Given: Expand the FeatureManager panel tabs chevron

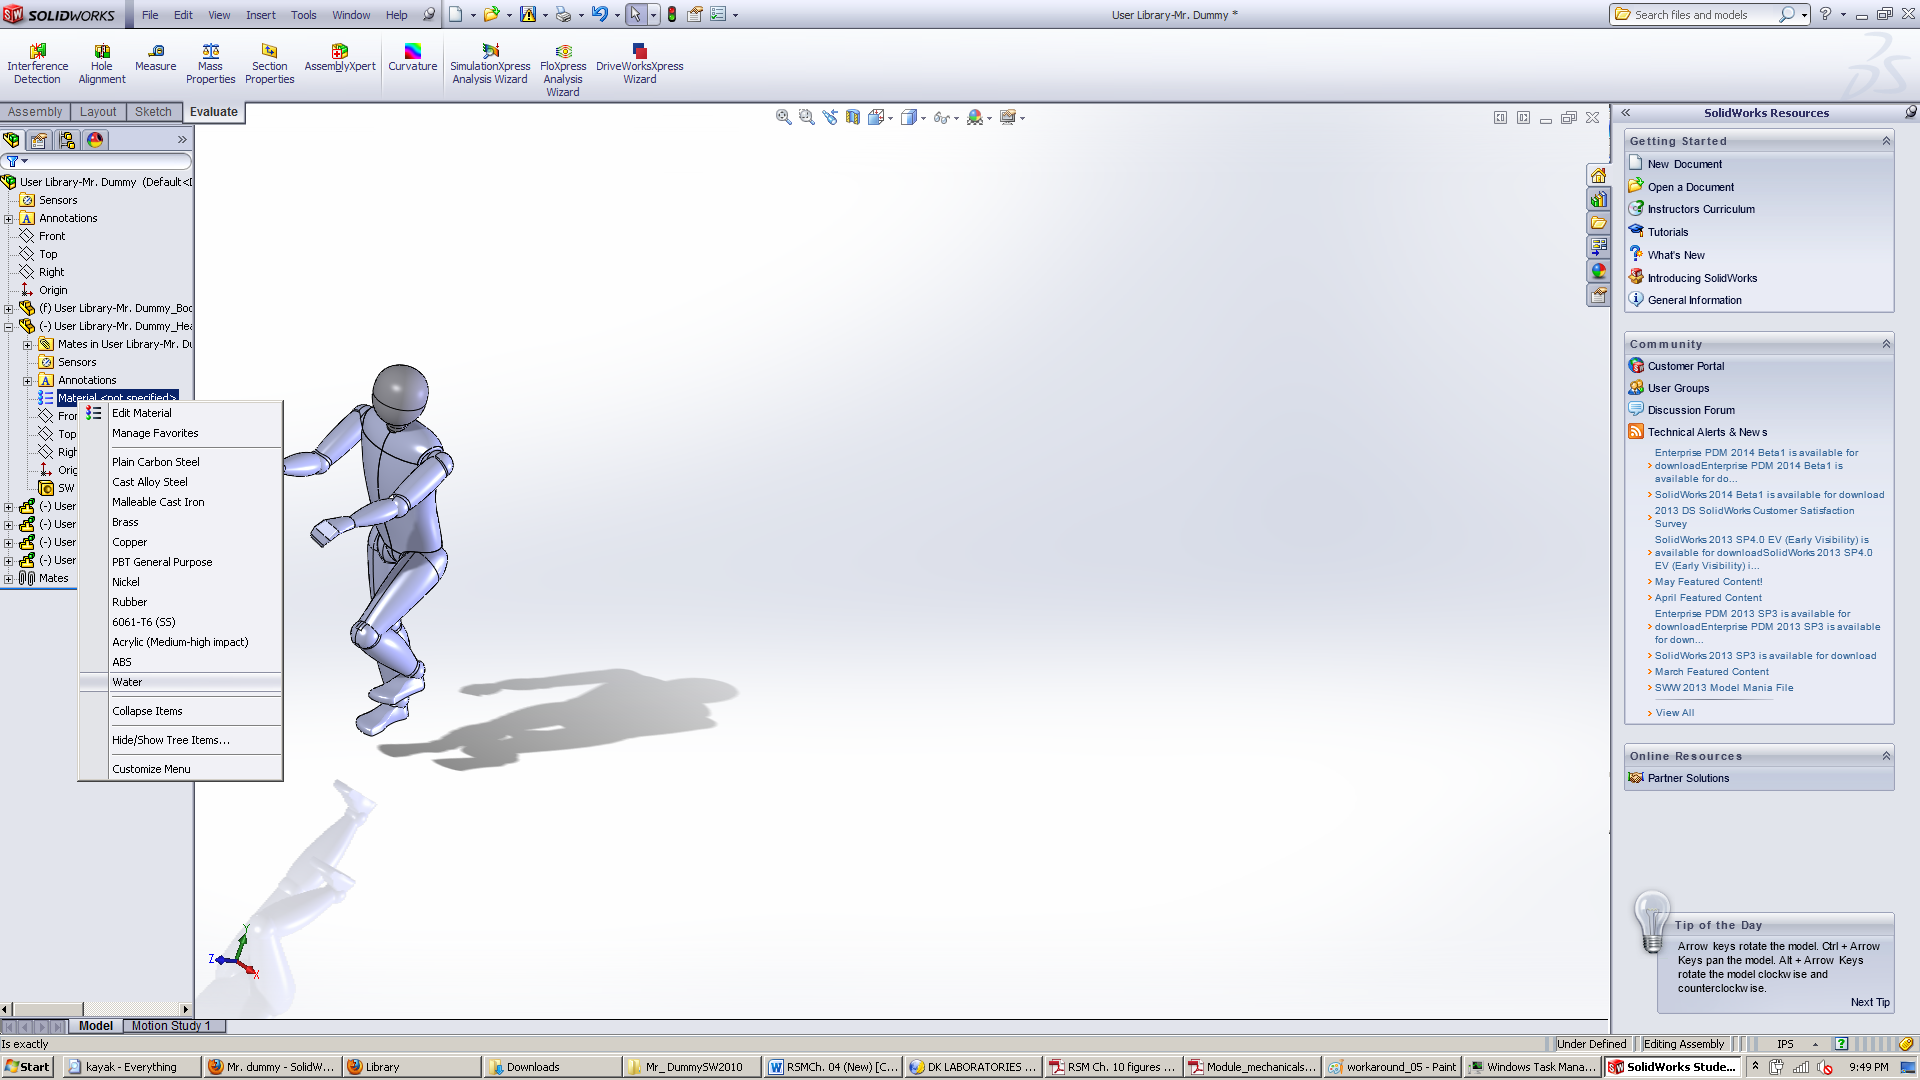Looking at the screenshot, I should click(x=182, y=140).
